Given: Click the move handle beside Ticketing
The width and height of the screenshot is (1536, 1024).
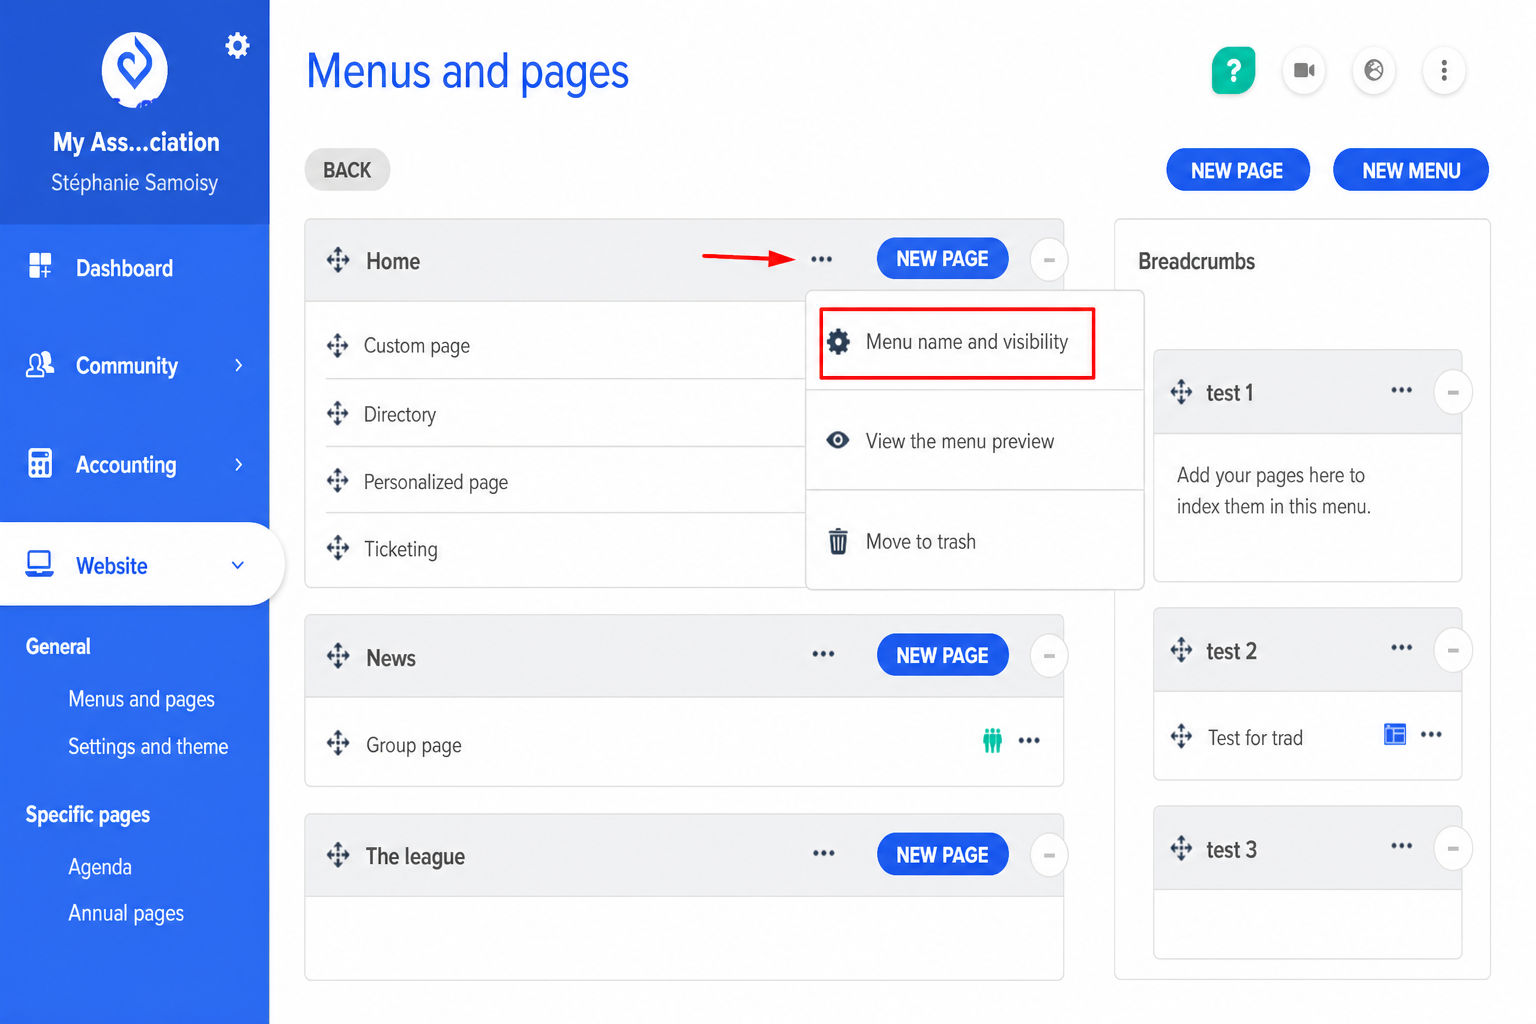Looking at the screenshot, I should coord(338,548).
